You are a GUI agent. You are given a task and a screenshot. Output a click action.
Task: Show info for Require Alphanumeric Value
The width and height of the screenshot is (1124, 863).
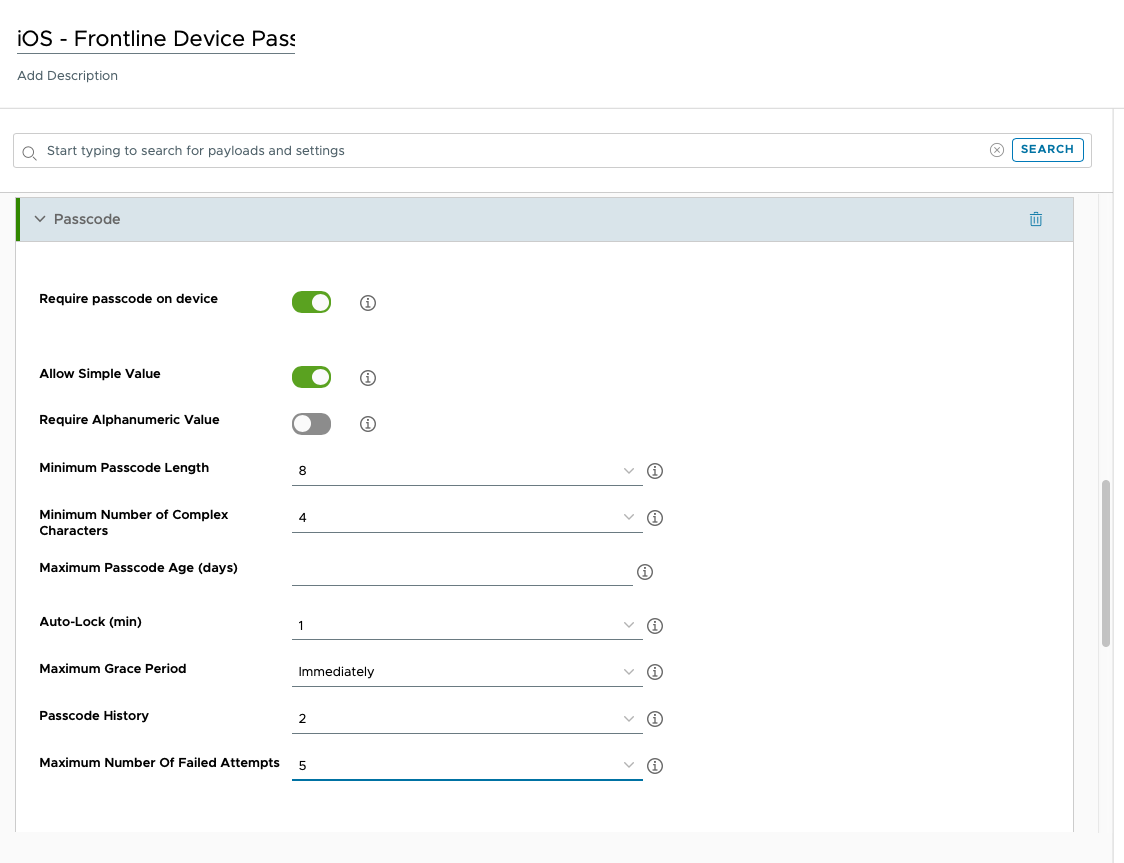click(368, 424)
